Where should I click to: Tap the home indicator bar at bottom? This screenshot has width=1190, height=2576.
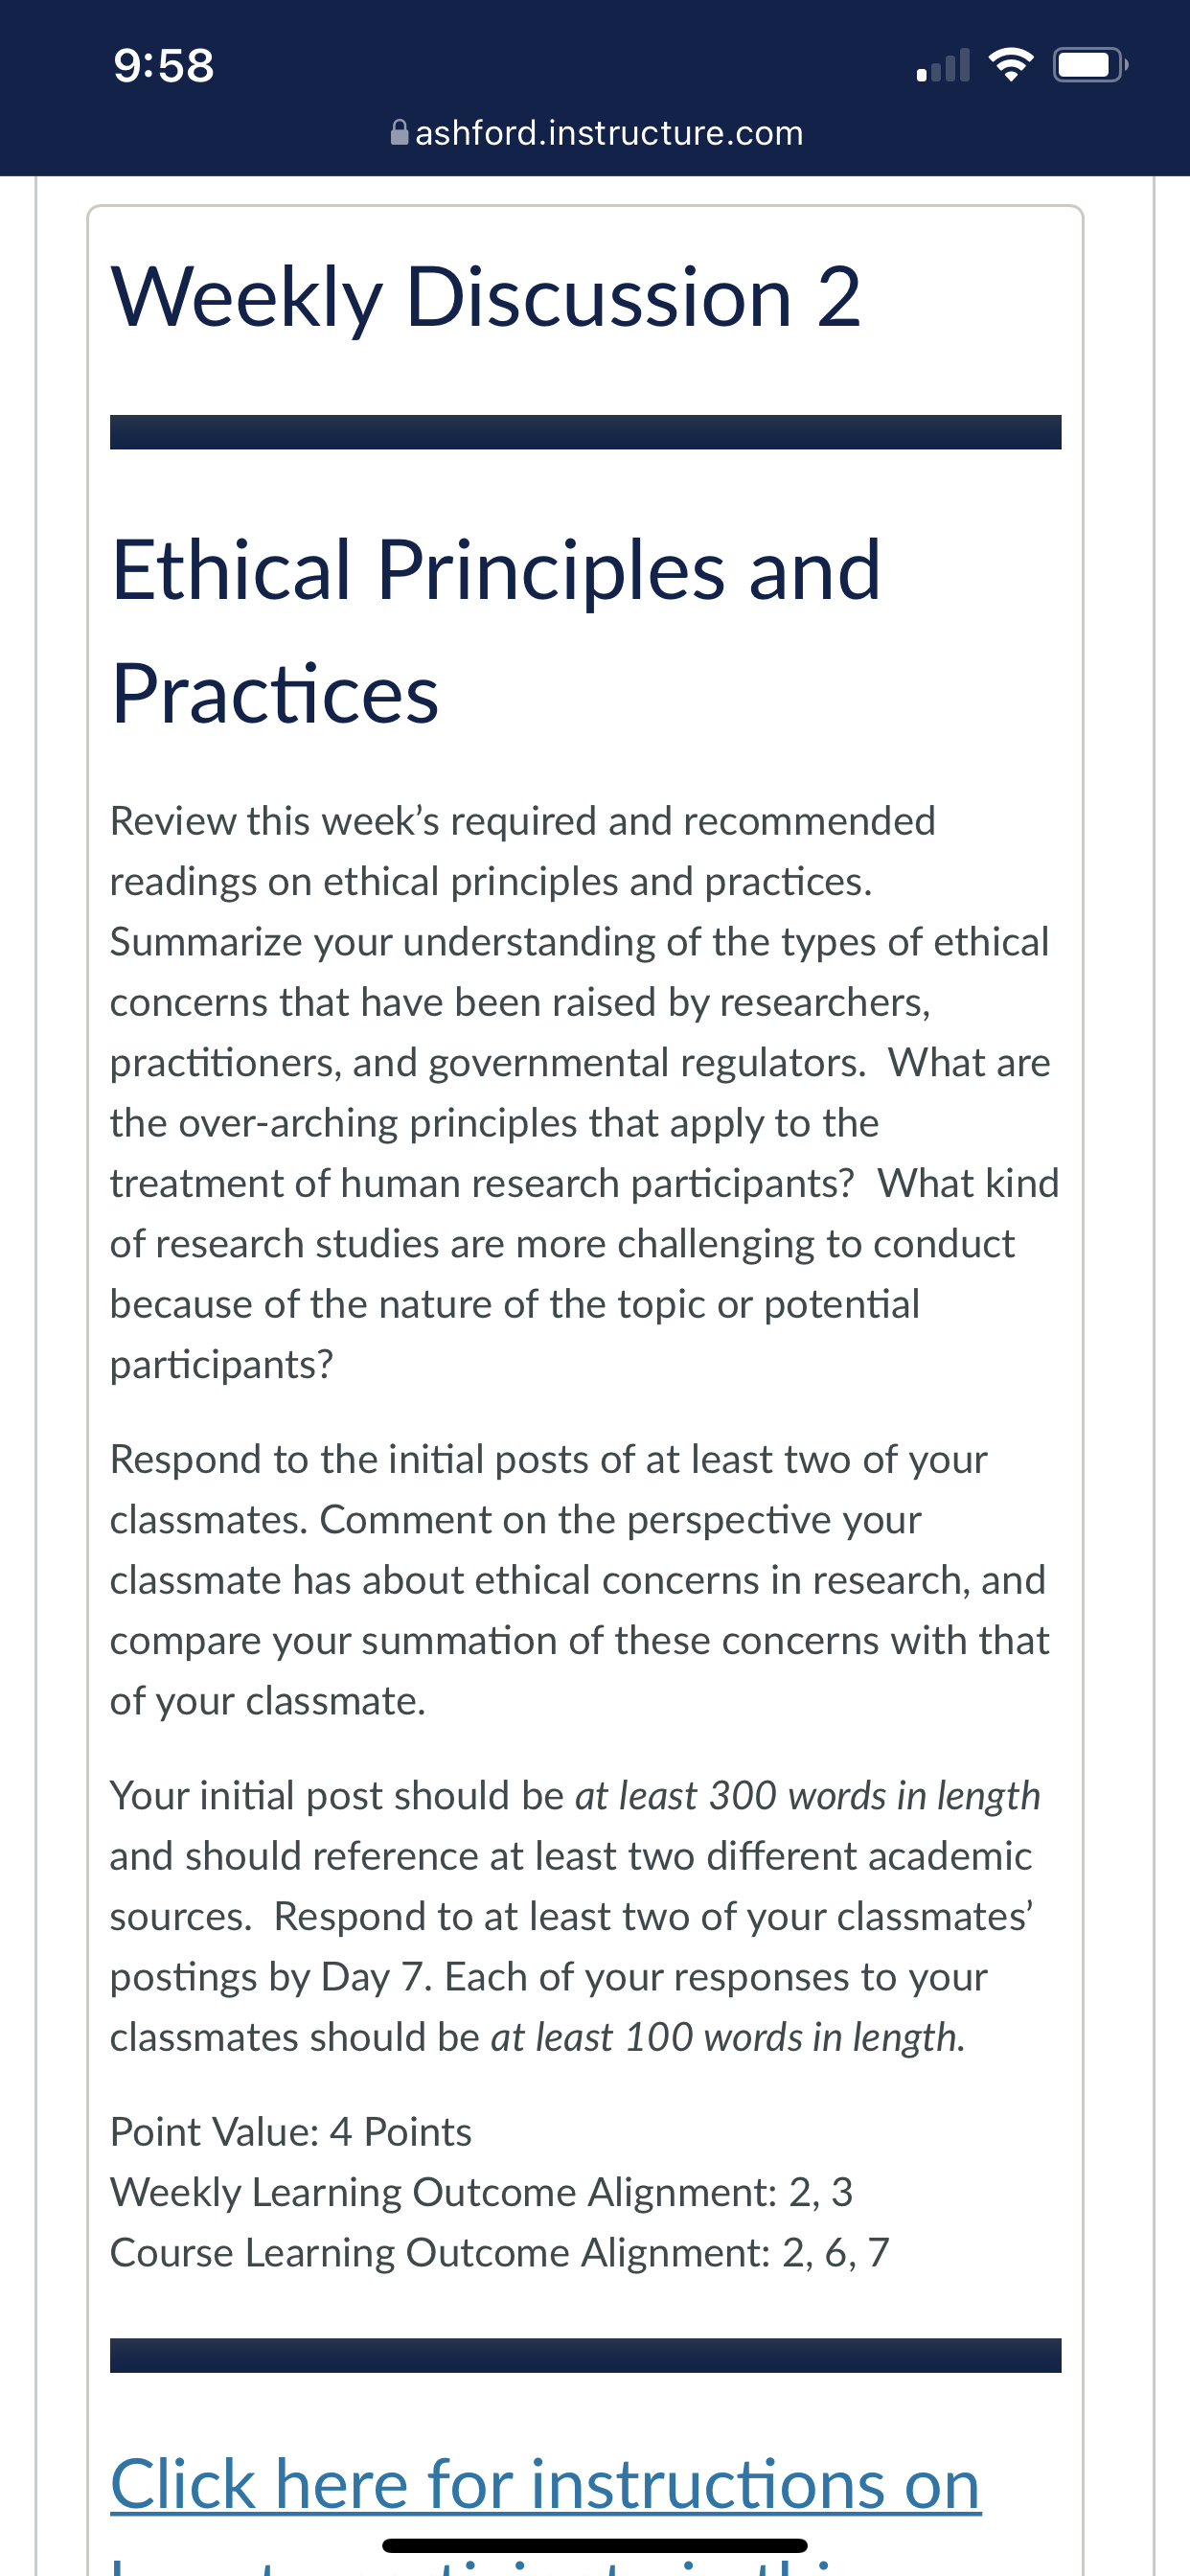(595, 2546)
